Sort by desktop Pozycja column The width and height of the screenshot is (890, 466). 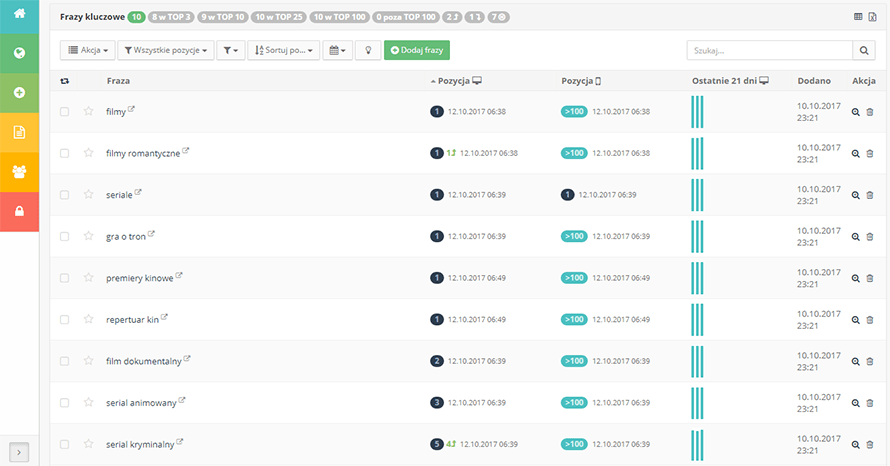click(x=456, y=81)
